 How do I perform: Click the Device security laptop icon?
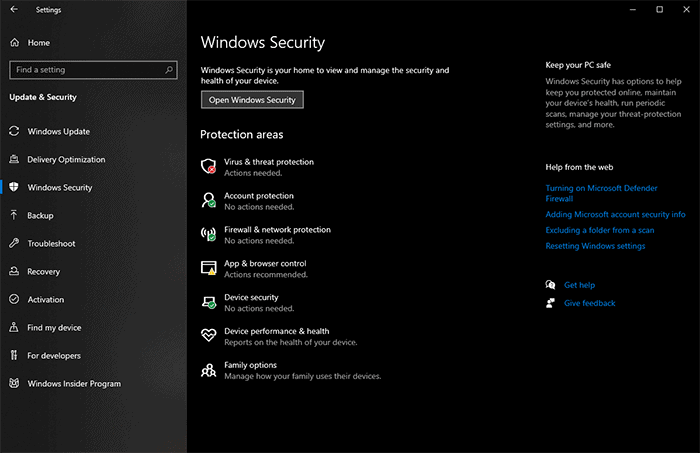tap(208, 302)
